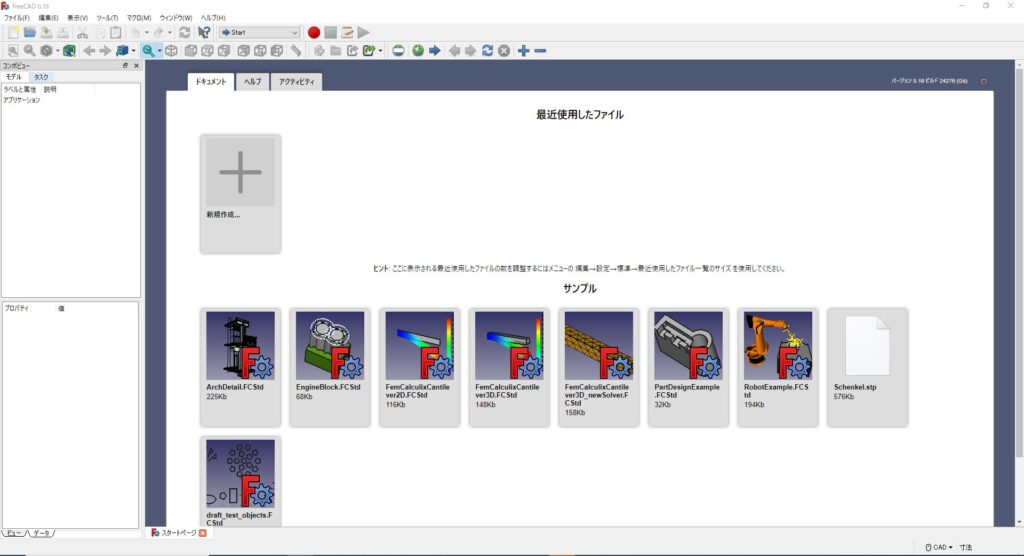Close the スタートページ tab with red X

click(203, 533)
